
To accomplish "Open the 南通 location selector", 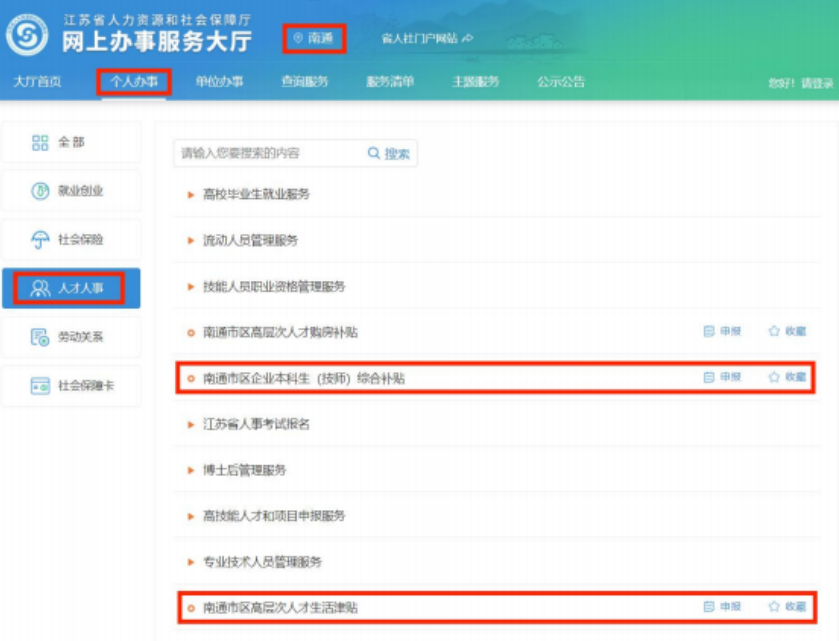I will [314, 38].
